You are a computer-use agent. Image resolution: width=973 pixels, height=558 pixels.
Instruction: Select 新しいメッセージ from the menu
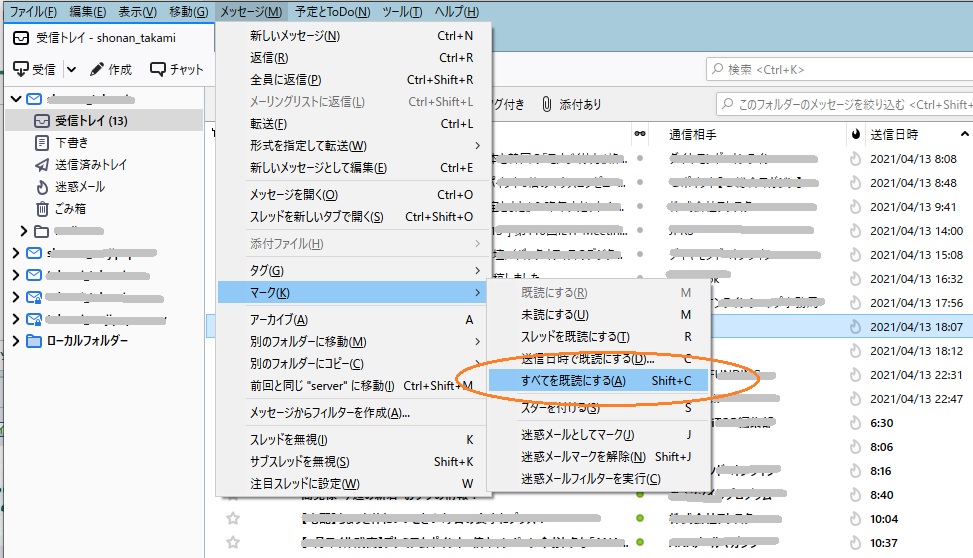295,36
